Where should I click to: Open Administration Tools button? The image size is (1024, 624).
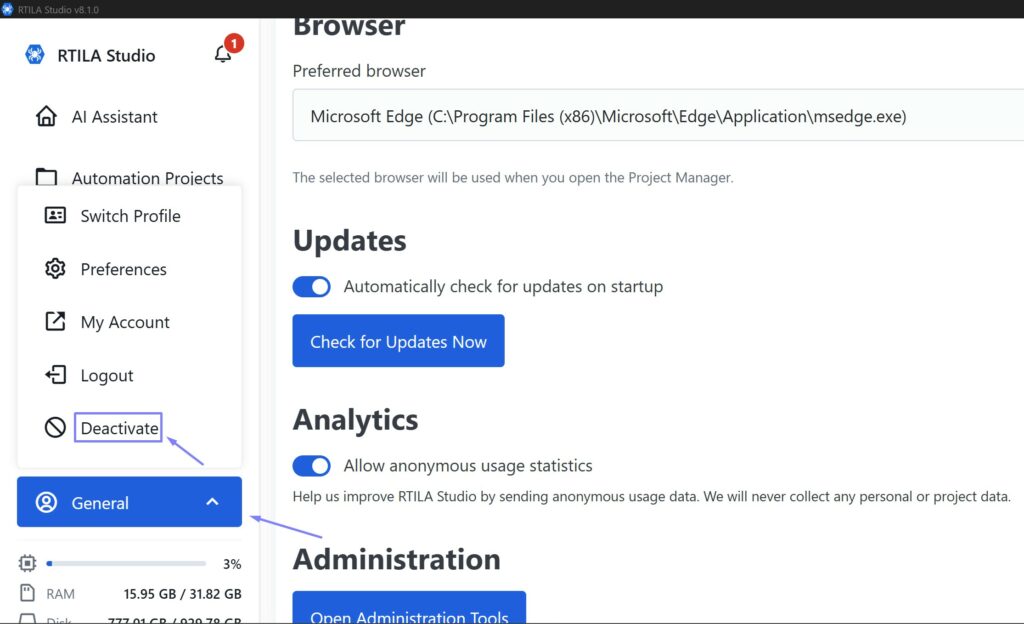(x=408, y=610)
